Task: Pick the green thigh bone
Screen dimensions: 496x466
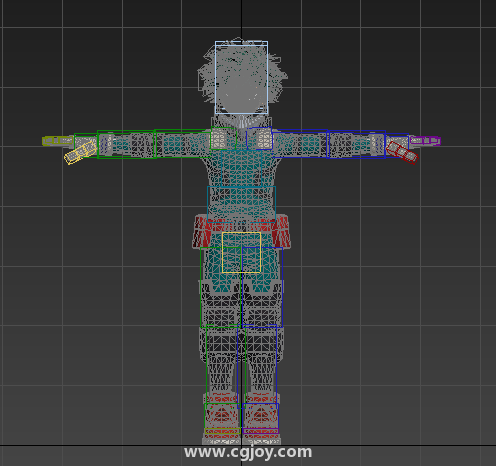Action: point(220,287)
